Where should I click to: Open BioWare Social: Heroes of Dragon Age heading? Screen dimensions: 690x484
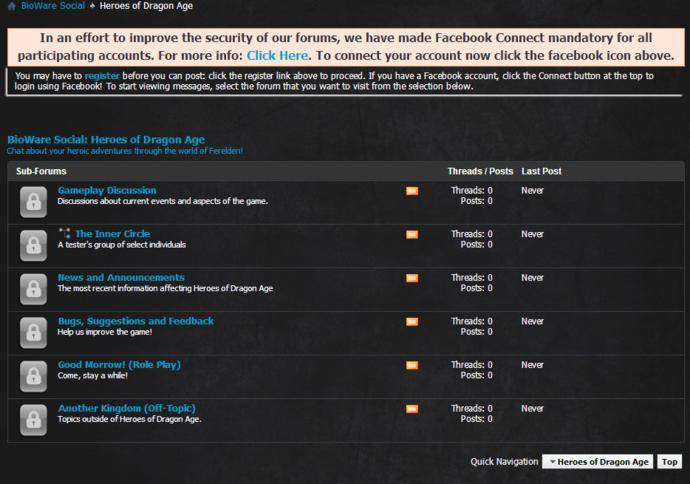(106, 139)
